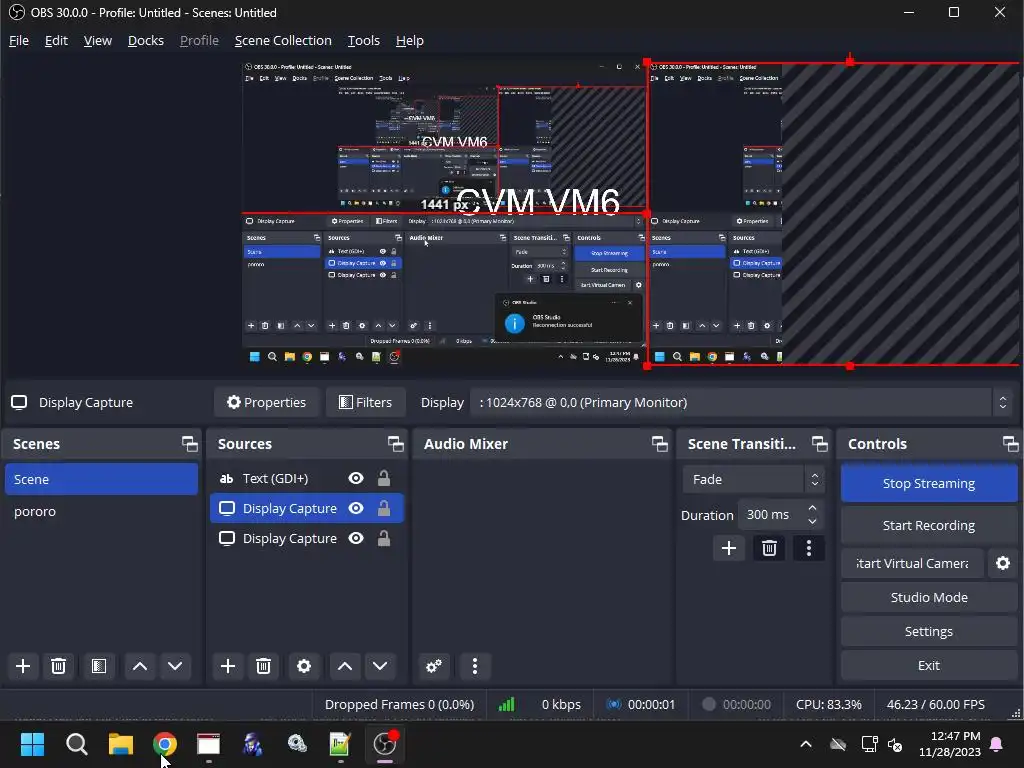
Task: Add a new source with plus icon
Action: (228, 666)
